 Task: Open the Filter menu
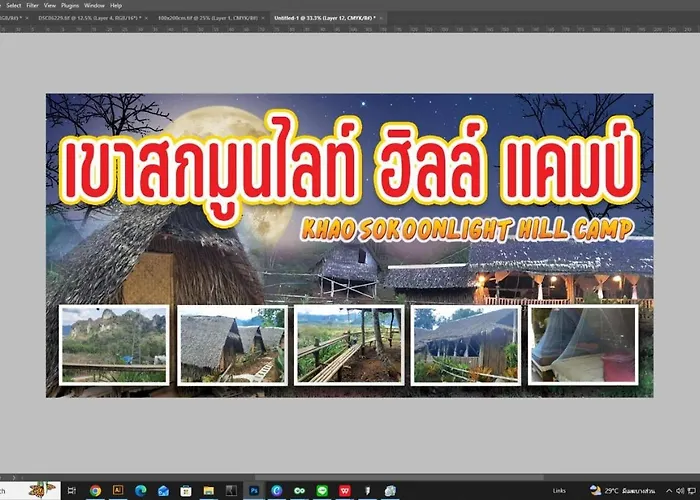click(x=33, y=5)
